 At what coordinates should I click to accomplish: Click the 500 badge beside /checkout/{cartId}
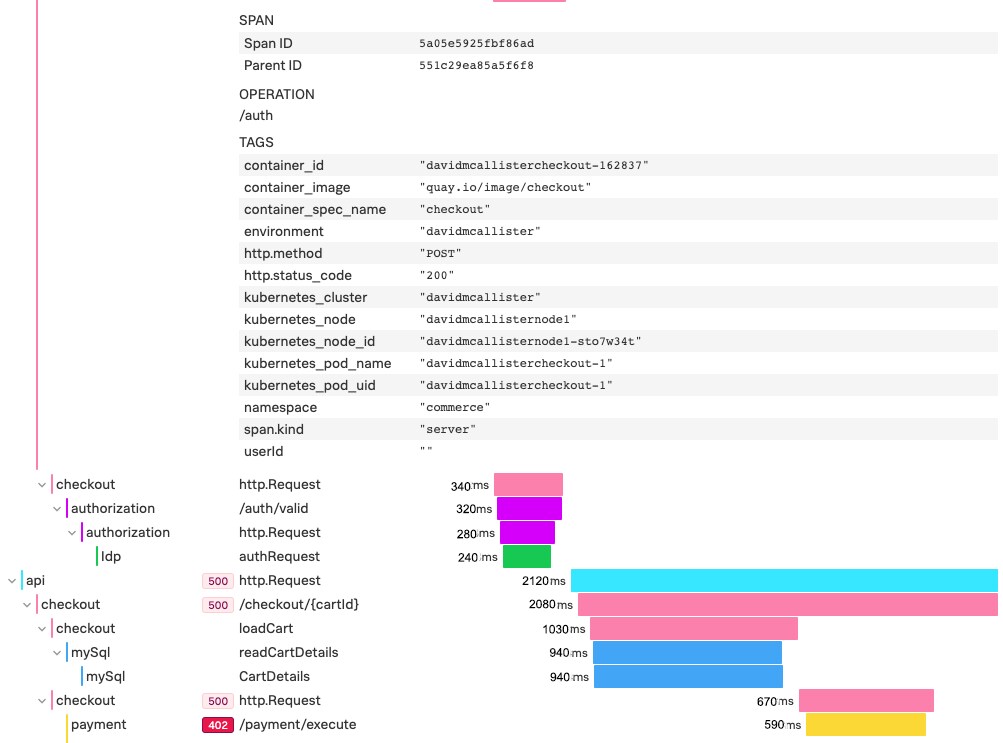[217, 604]
